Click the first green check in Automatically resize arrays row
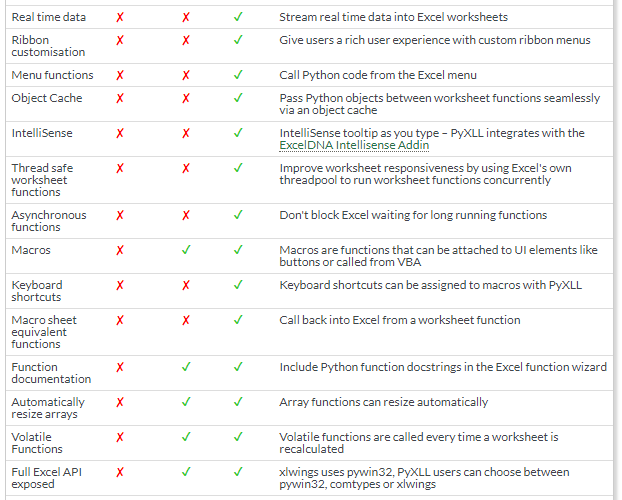This screenshot has height=500, width=622. 186,402
